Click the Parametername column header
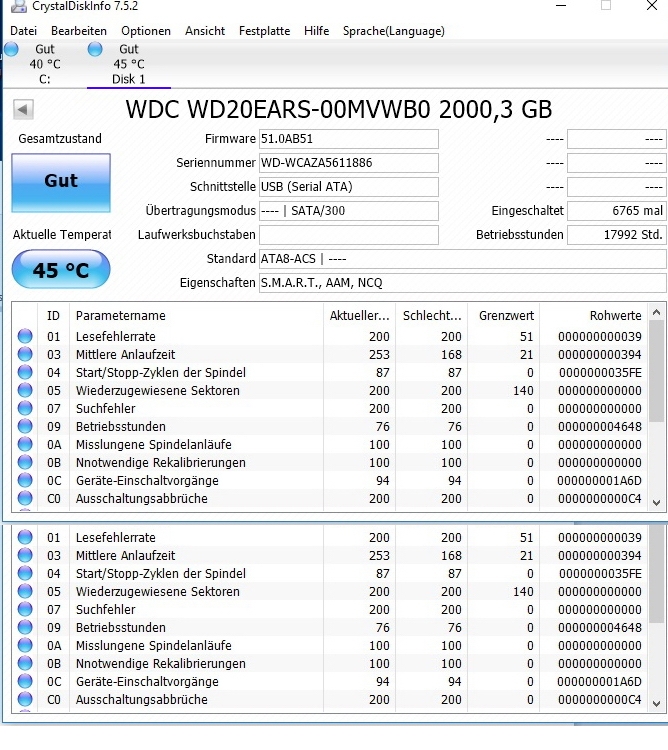This screenshot has height=750, width=668. pyautogui.click(x=196, y=316)
